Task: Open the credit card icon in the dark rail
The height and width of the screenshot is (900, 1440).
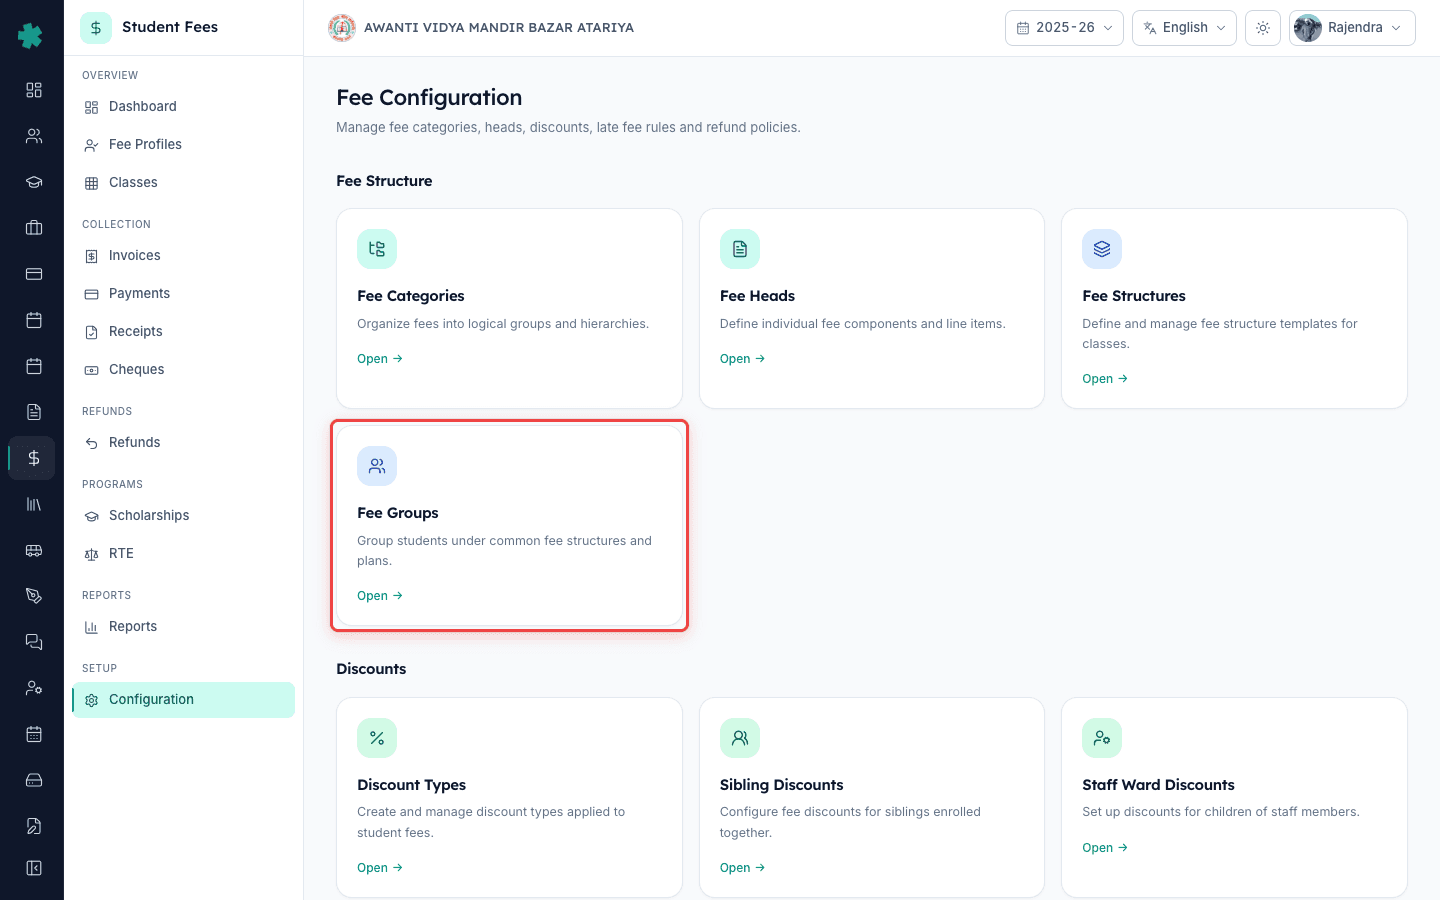Action: tap(34, 274)
